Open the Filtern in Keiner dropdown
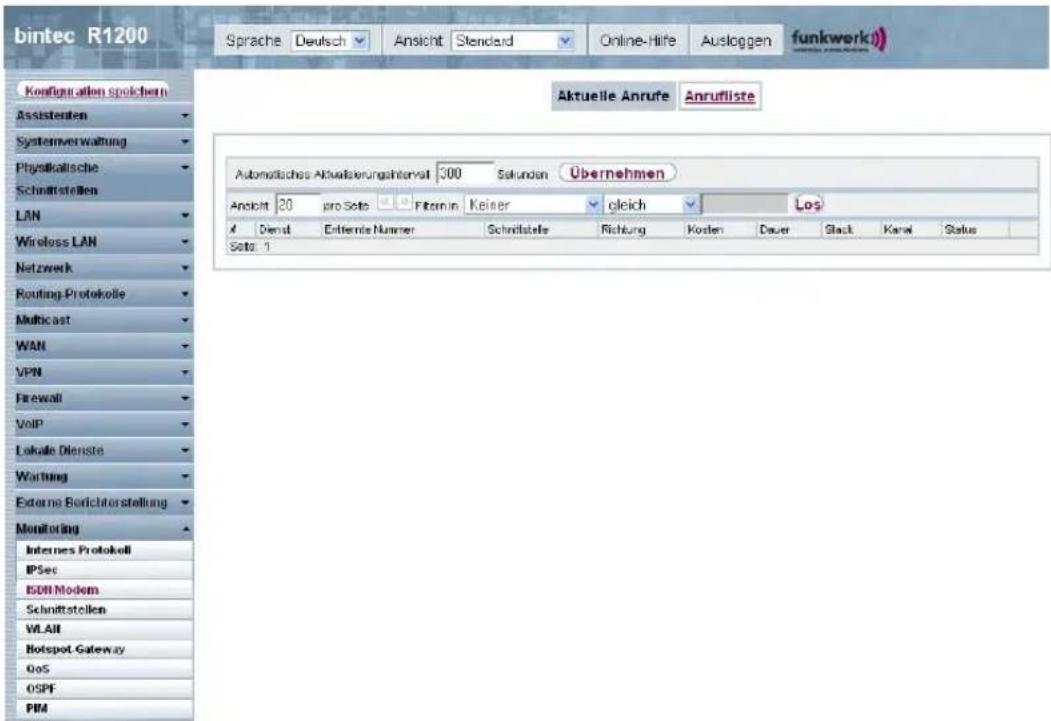 pyautogui.click(x=533, y=205)
